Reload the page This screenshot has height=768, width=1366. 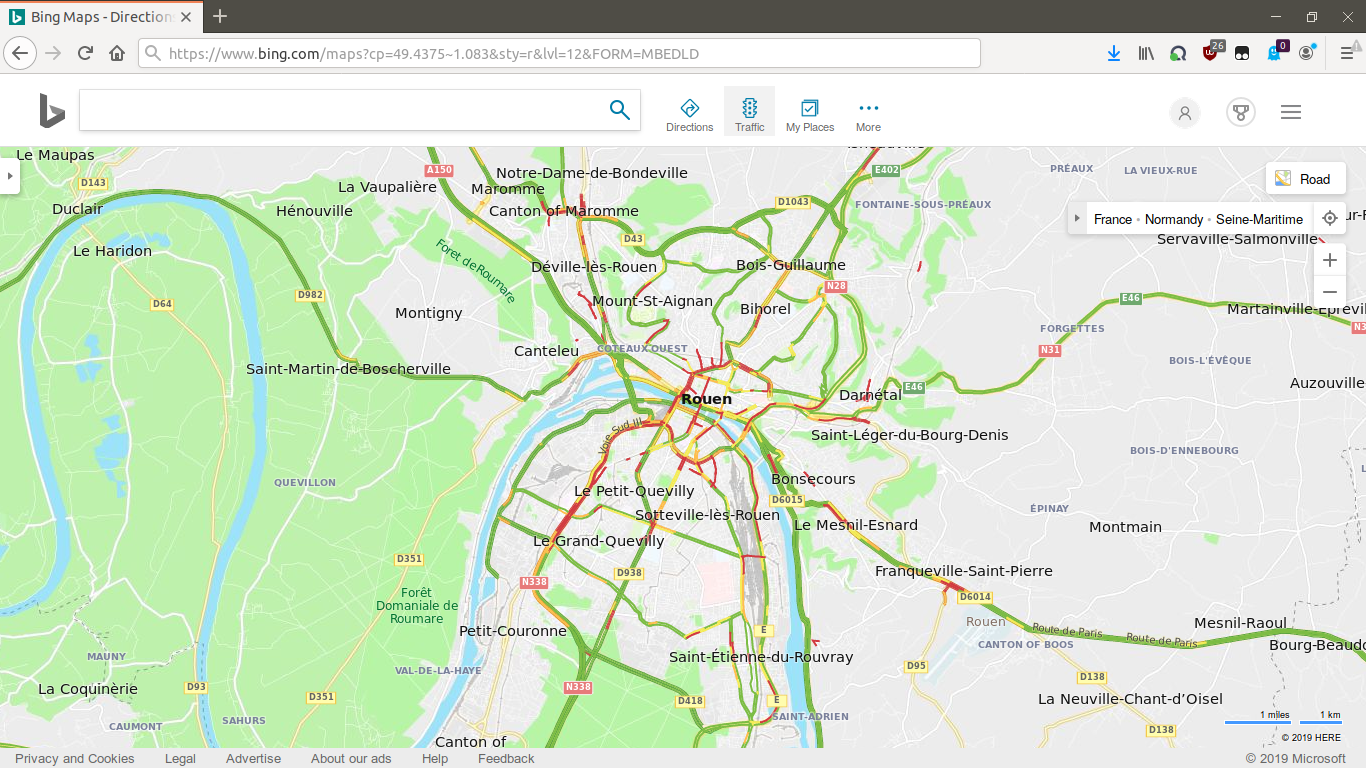[85, 53]
